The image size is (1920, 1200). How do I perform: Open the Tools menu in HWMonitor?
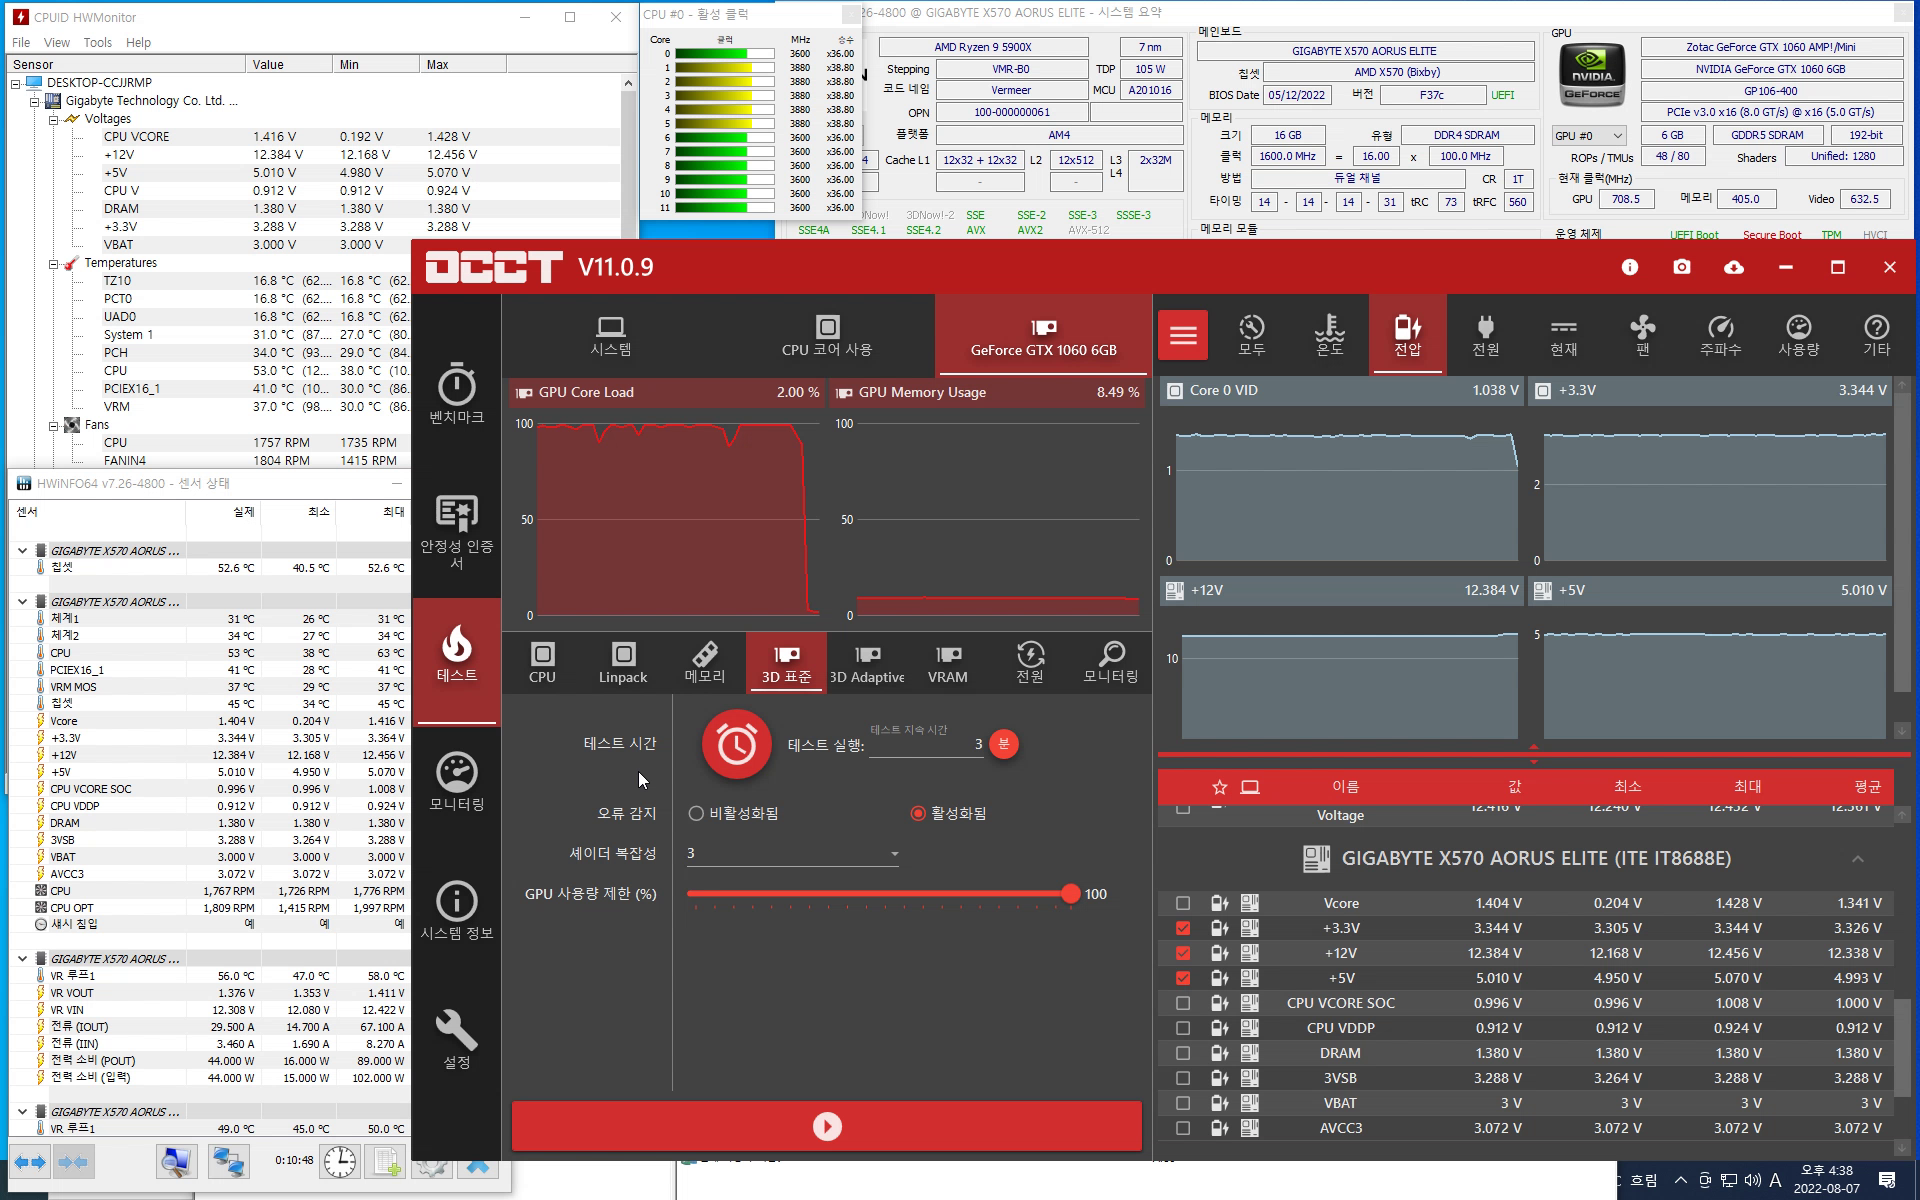(x=97, y=42)
